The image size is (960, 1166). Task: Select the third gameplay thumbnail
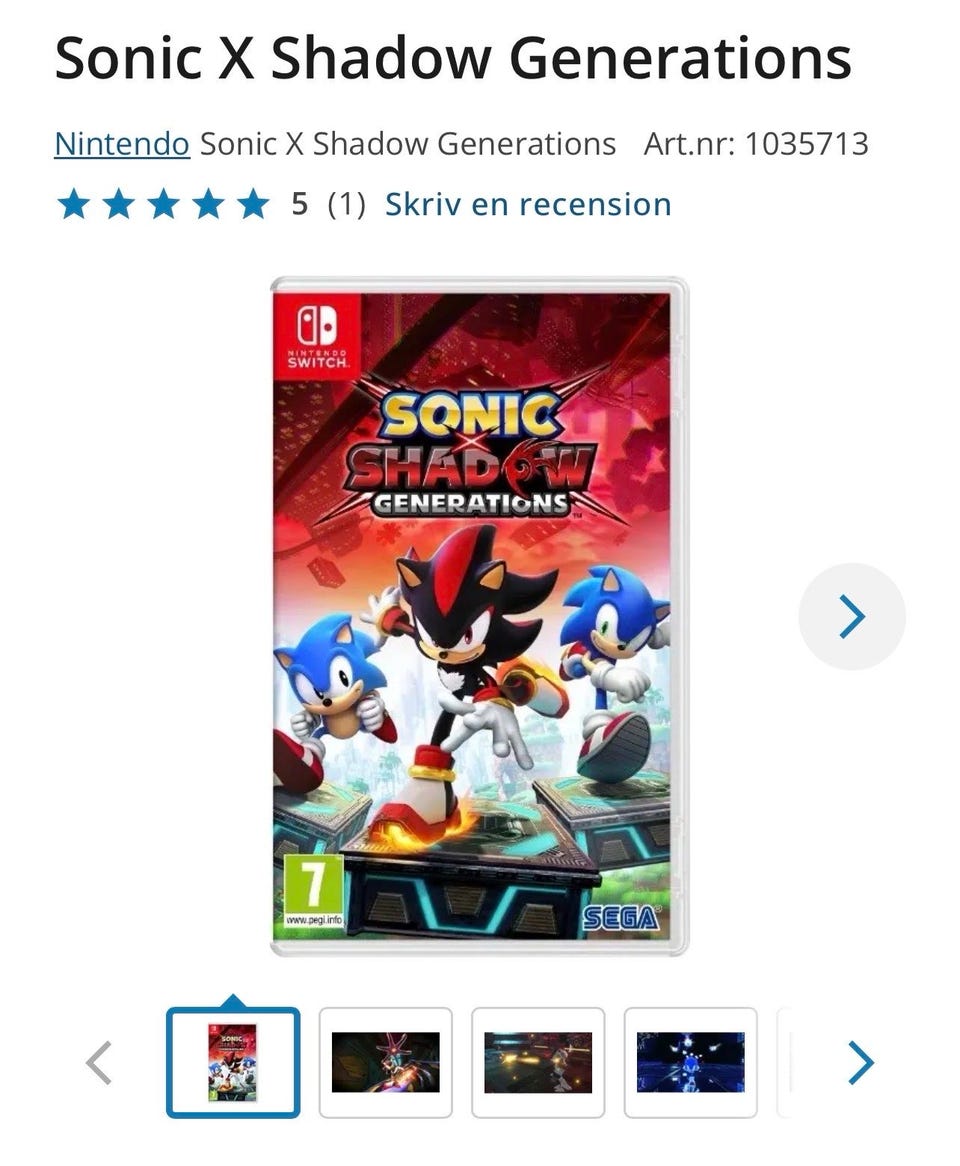point(538,1063)
